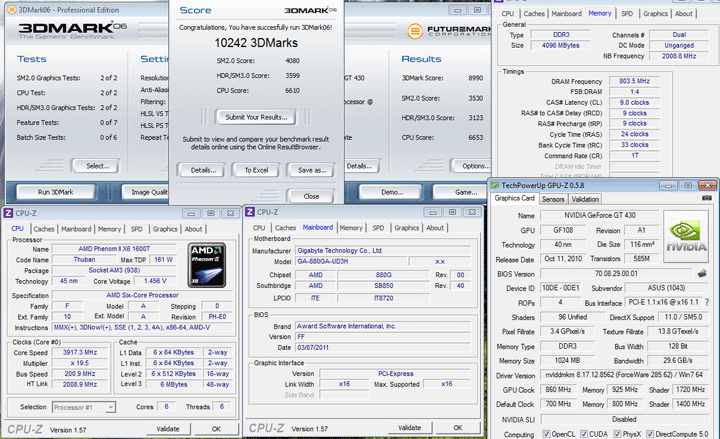Open Options in the Results panel

[473, 166]
